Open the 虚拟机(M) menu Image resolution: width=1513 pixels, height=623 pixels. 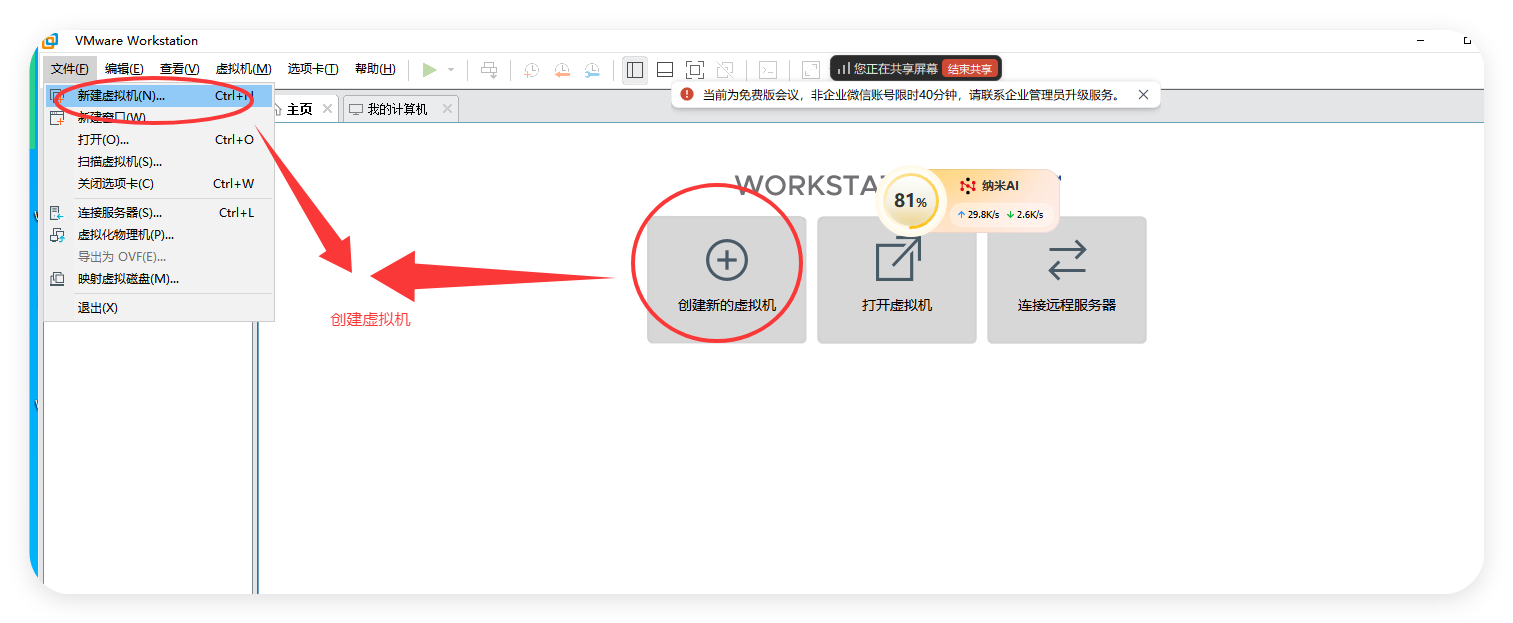pyautogui.click(x=240, y=68)
